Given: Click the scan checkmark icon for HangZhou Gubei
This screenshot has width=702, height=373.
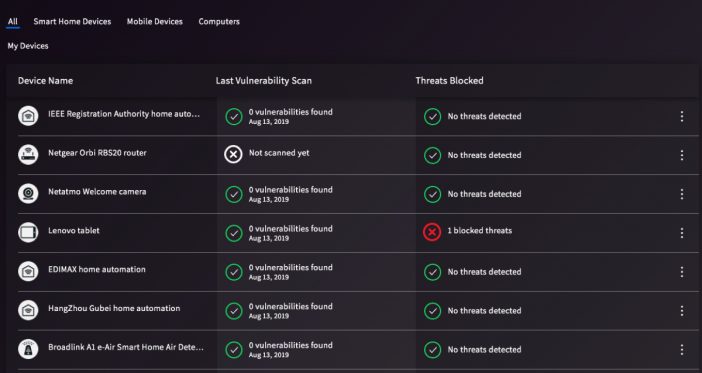Looking at the screenshot, I should pos(234,311).
